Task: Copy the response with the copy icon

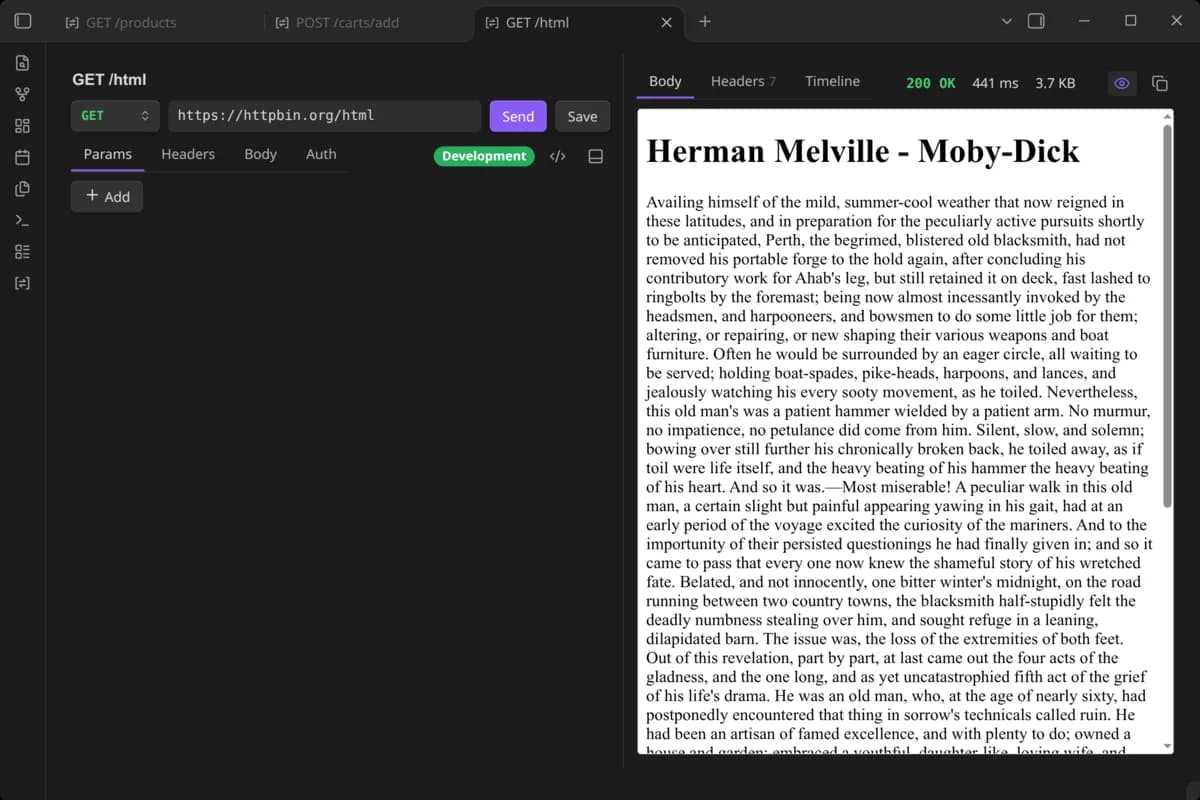Action: point(1160,83)
